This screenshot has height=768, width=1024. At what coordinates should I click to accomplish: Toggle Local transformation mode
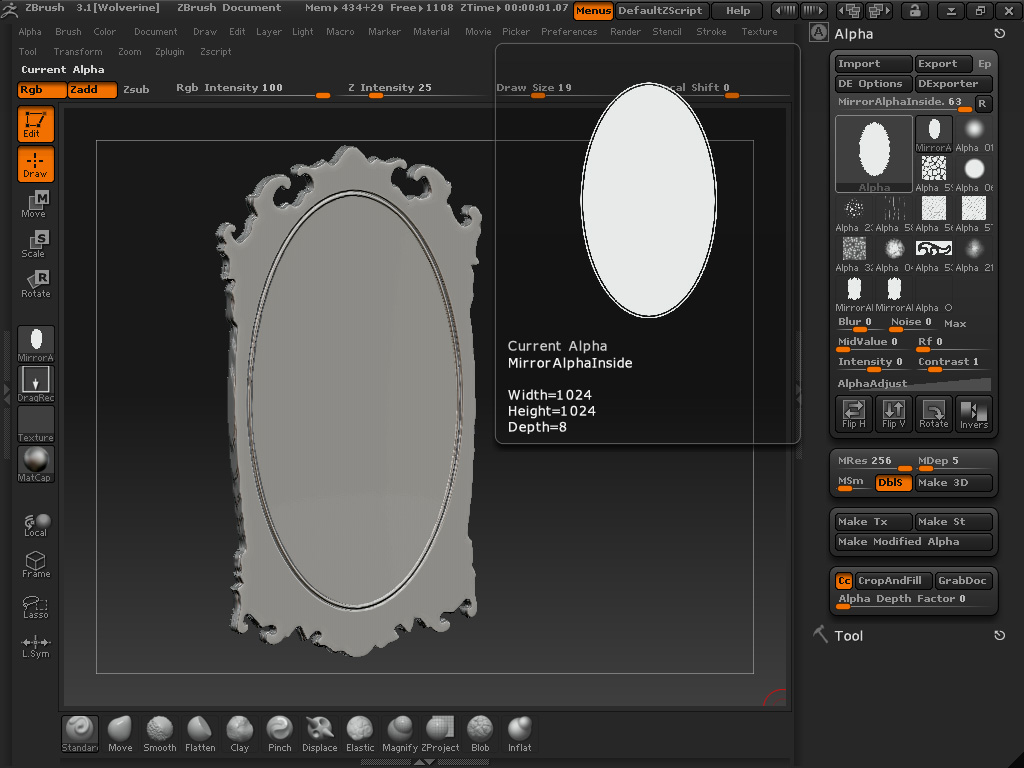[x=35, y=526]
